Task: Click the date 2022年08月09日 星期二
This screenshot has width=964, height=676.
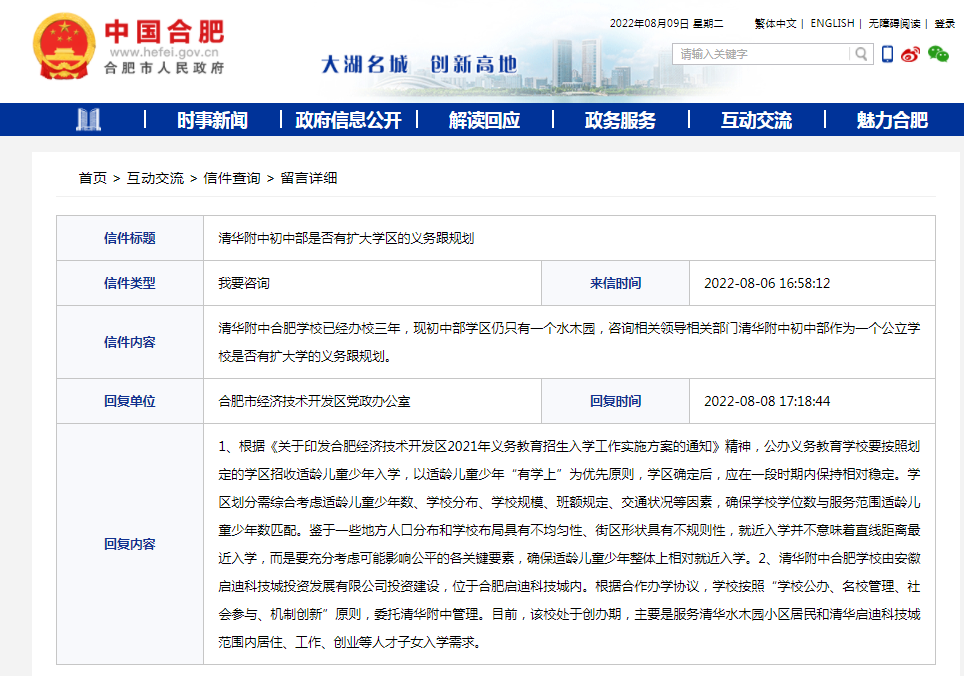Action: tap(666, 23)
